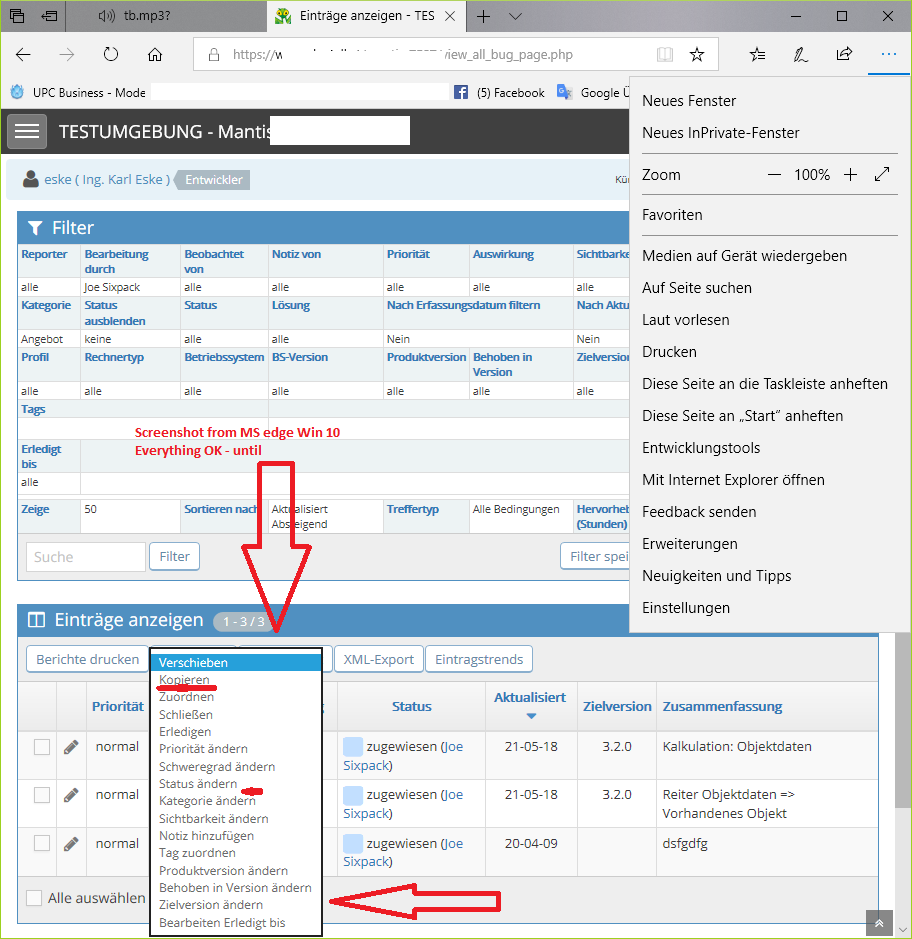Open the MantisBT hamburger sidebar menu
This screenshot has width=912, height=939.
point(27,131)
